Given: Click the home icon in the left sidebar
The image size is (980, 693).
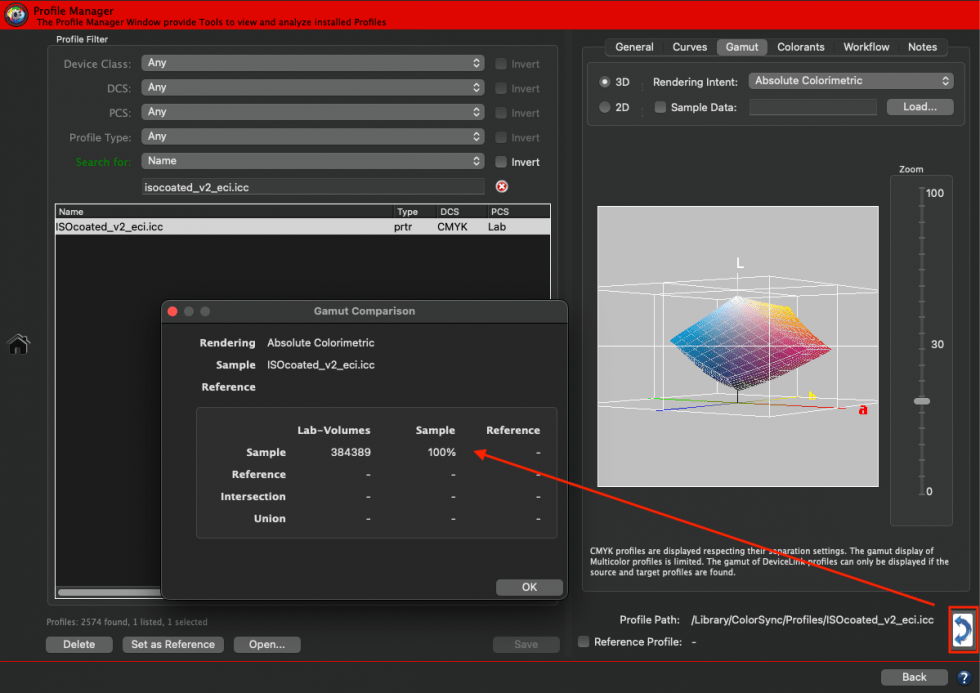Looking at the screenshot, I should pos(16,343).
